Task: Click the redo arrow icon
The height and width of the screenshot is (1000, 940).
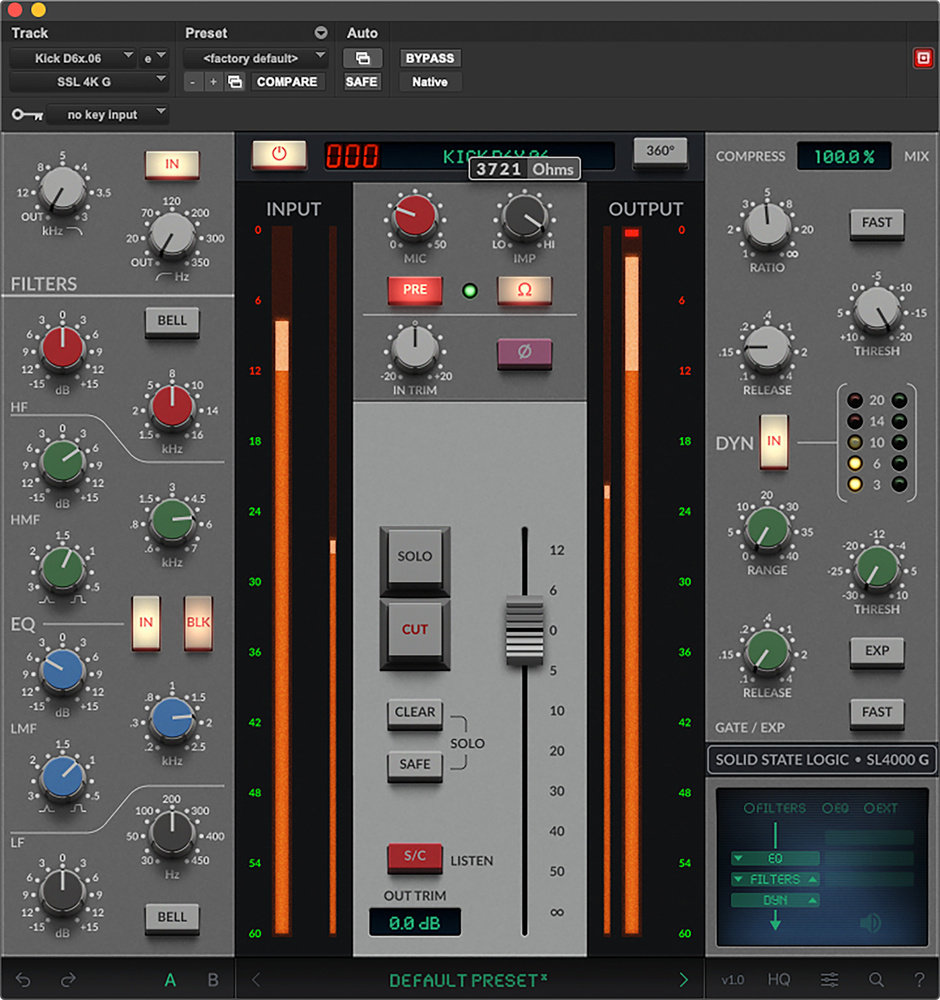Action: coord(68,980)
